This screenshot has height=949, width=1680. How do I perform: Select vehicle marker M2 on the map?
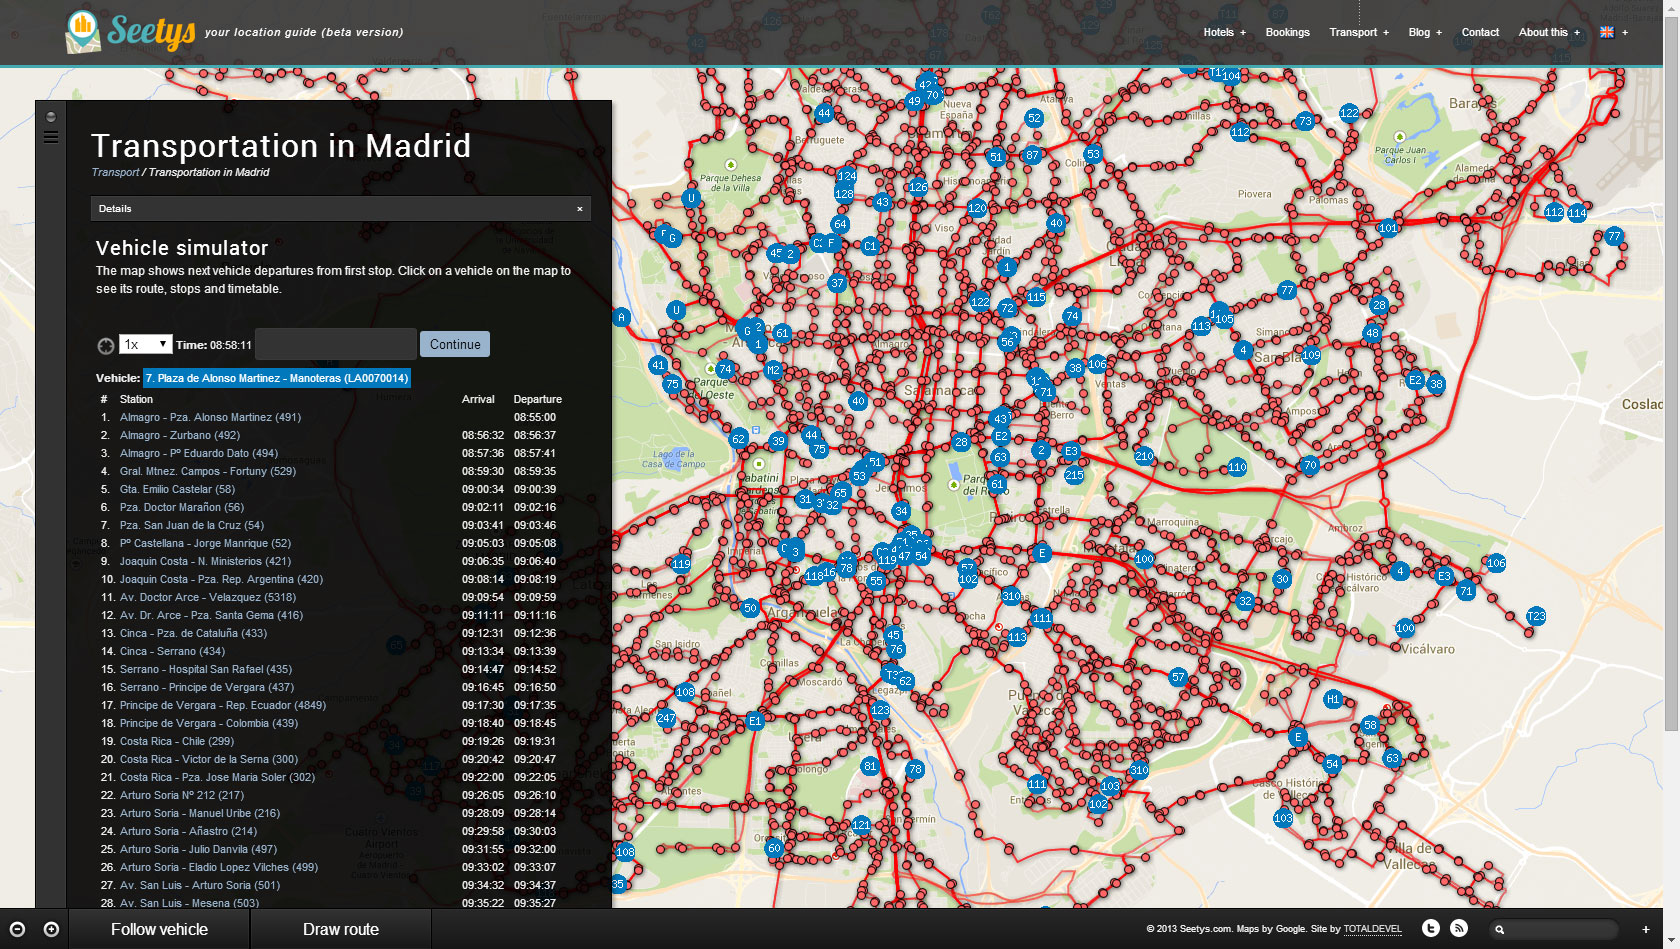pos(773,370)
